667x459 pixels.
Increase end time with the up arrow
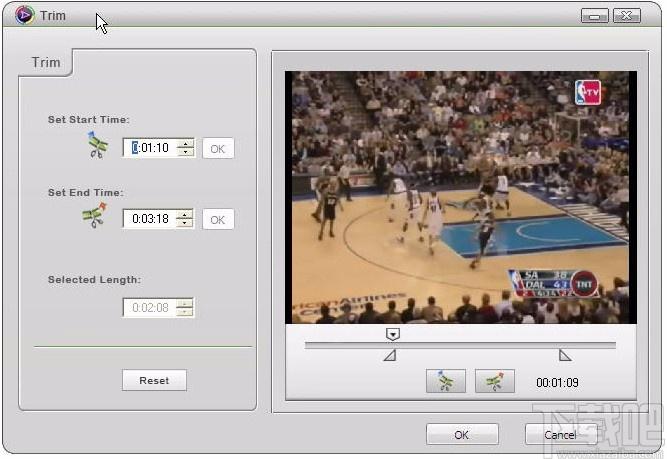point(184,214)
